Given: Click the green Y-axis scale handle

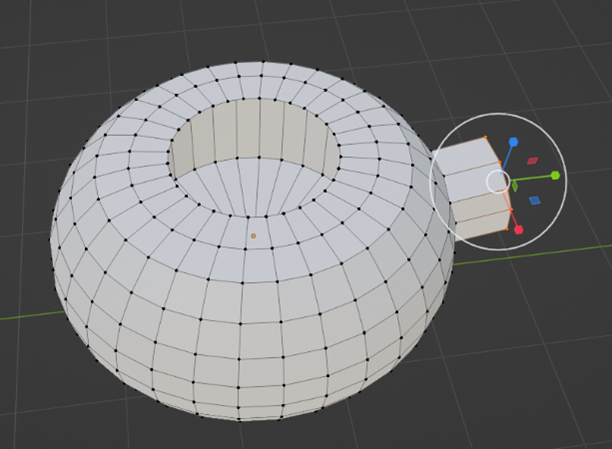Looking at the screenshot, I should [x=555, y=175].
